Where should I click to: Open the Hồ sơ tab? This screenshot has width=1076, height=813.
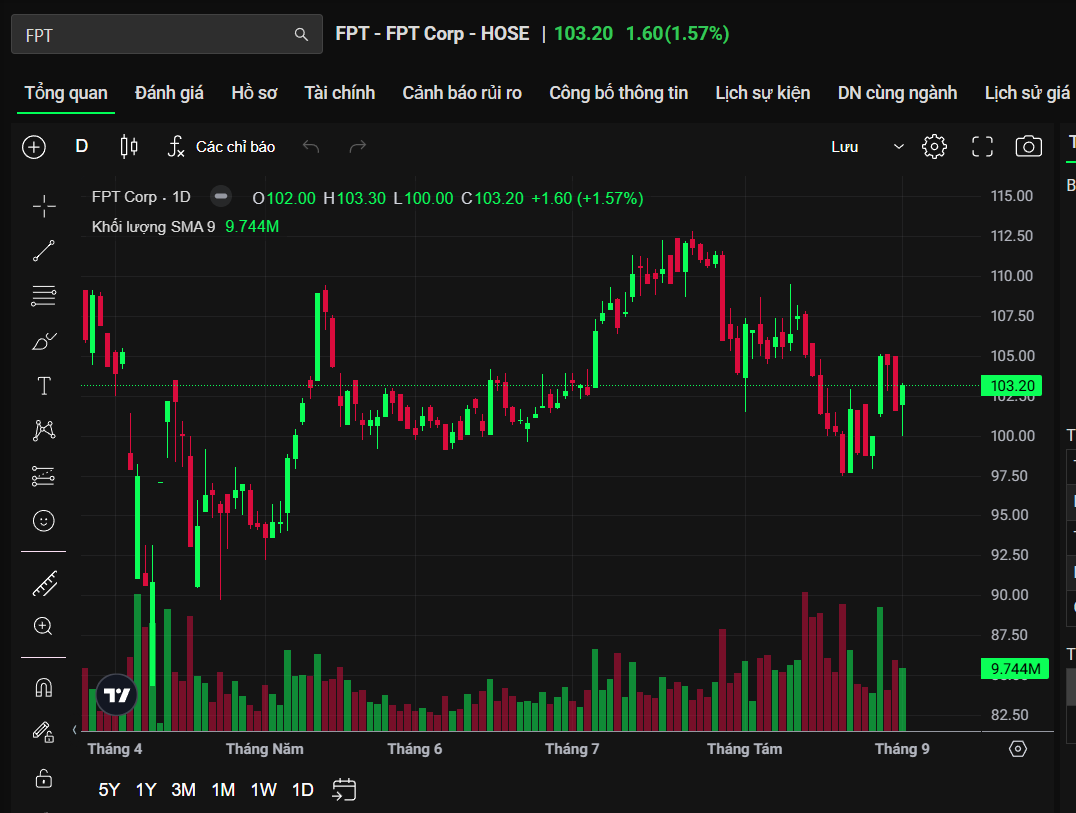pyautogui.click(x=254, y=93)
